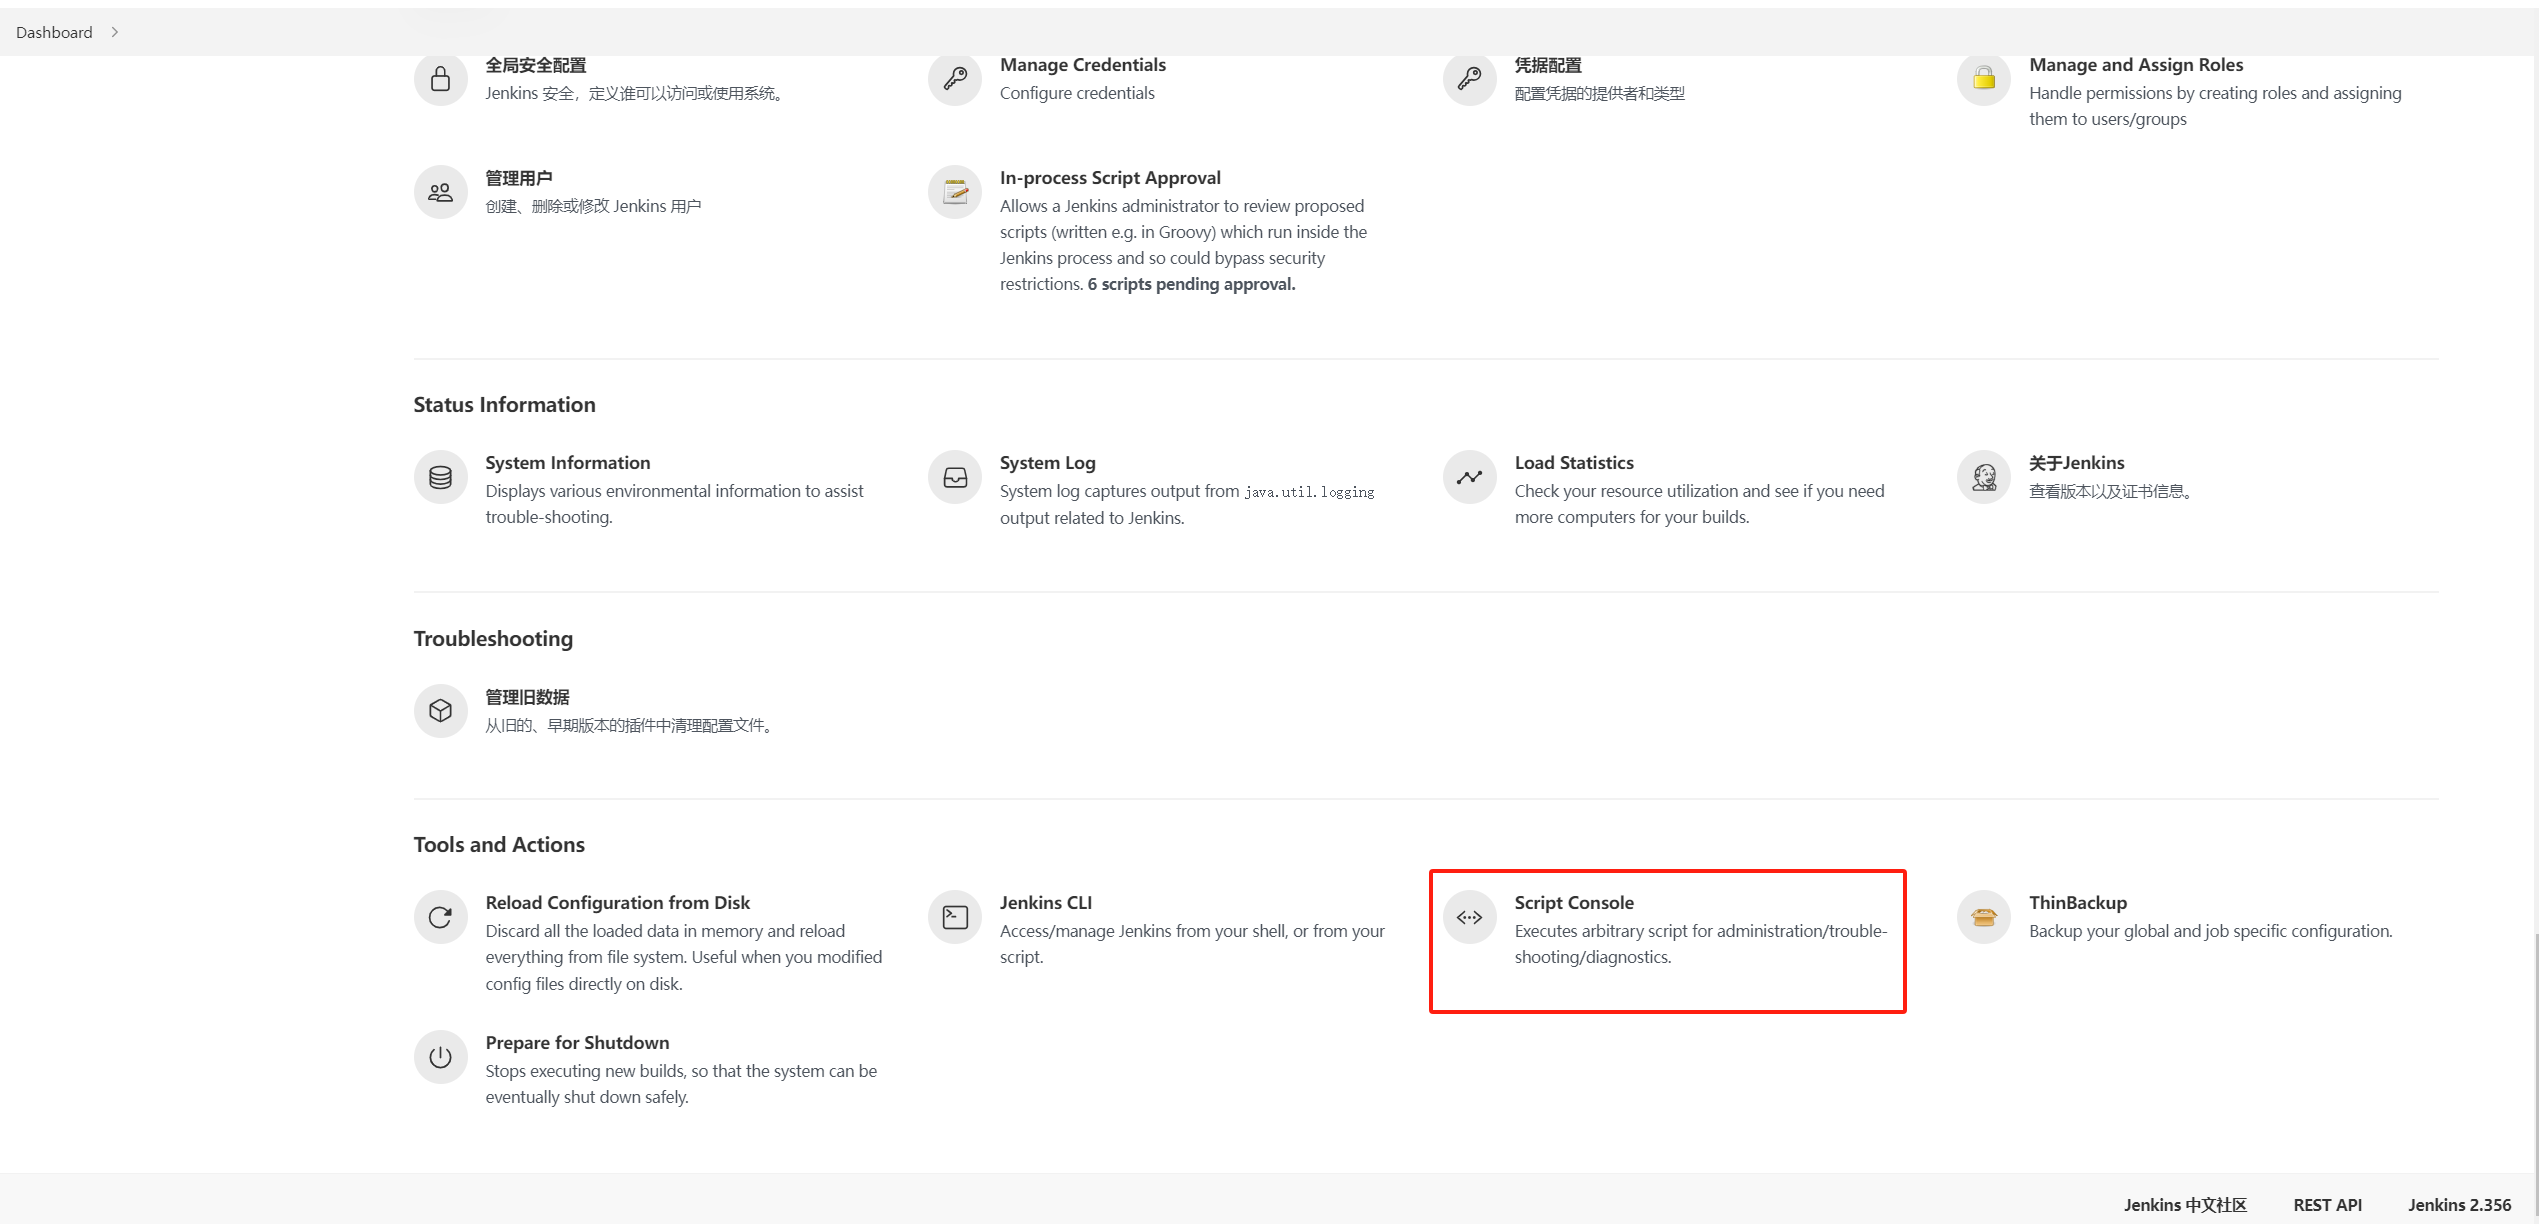Click the 查看版本以及证书信息 description

tap(2110, 491)
